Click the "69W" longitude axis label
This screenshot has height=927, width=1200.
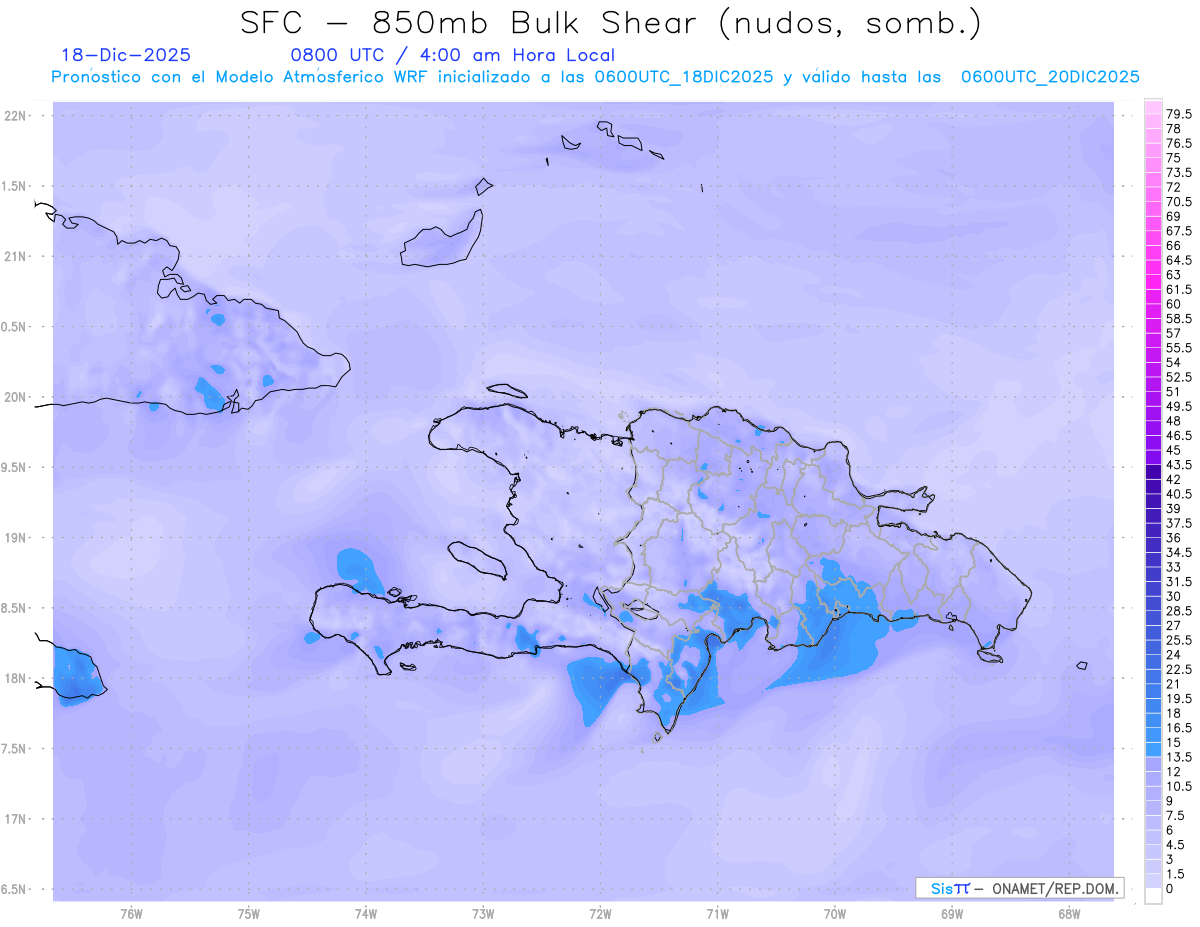click(952, 914)
